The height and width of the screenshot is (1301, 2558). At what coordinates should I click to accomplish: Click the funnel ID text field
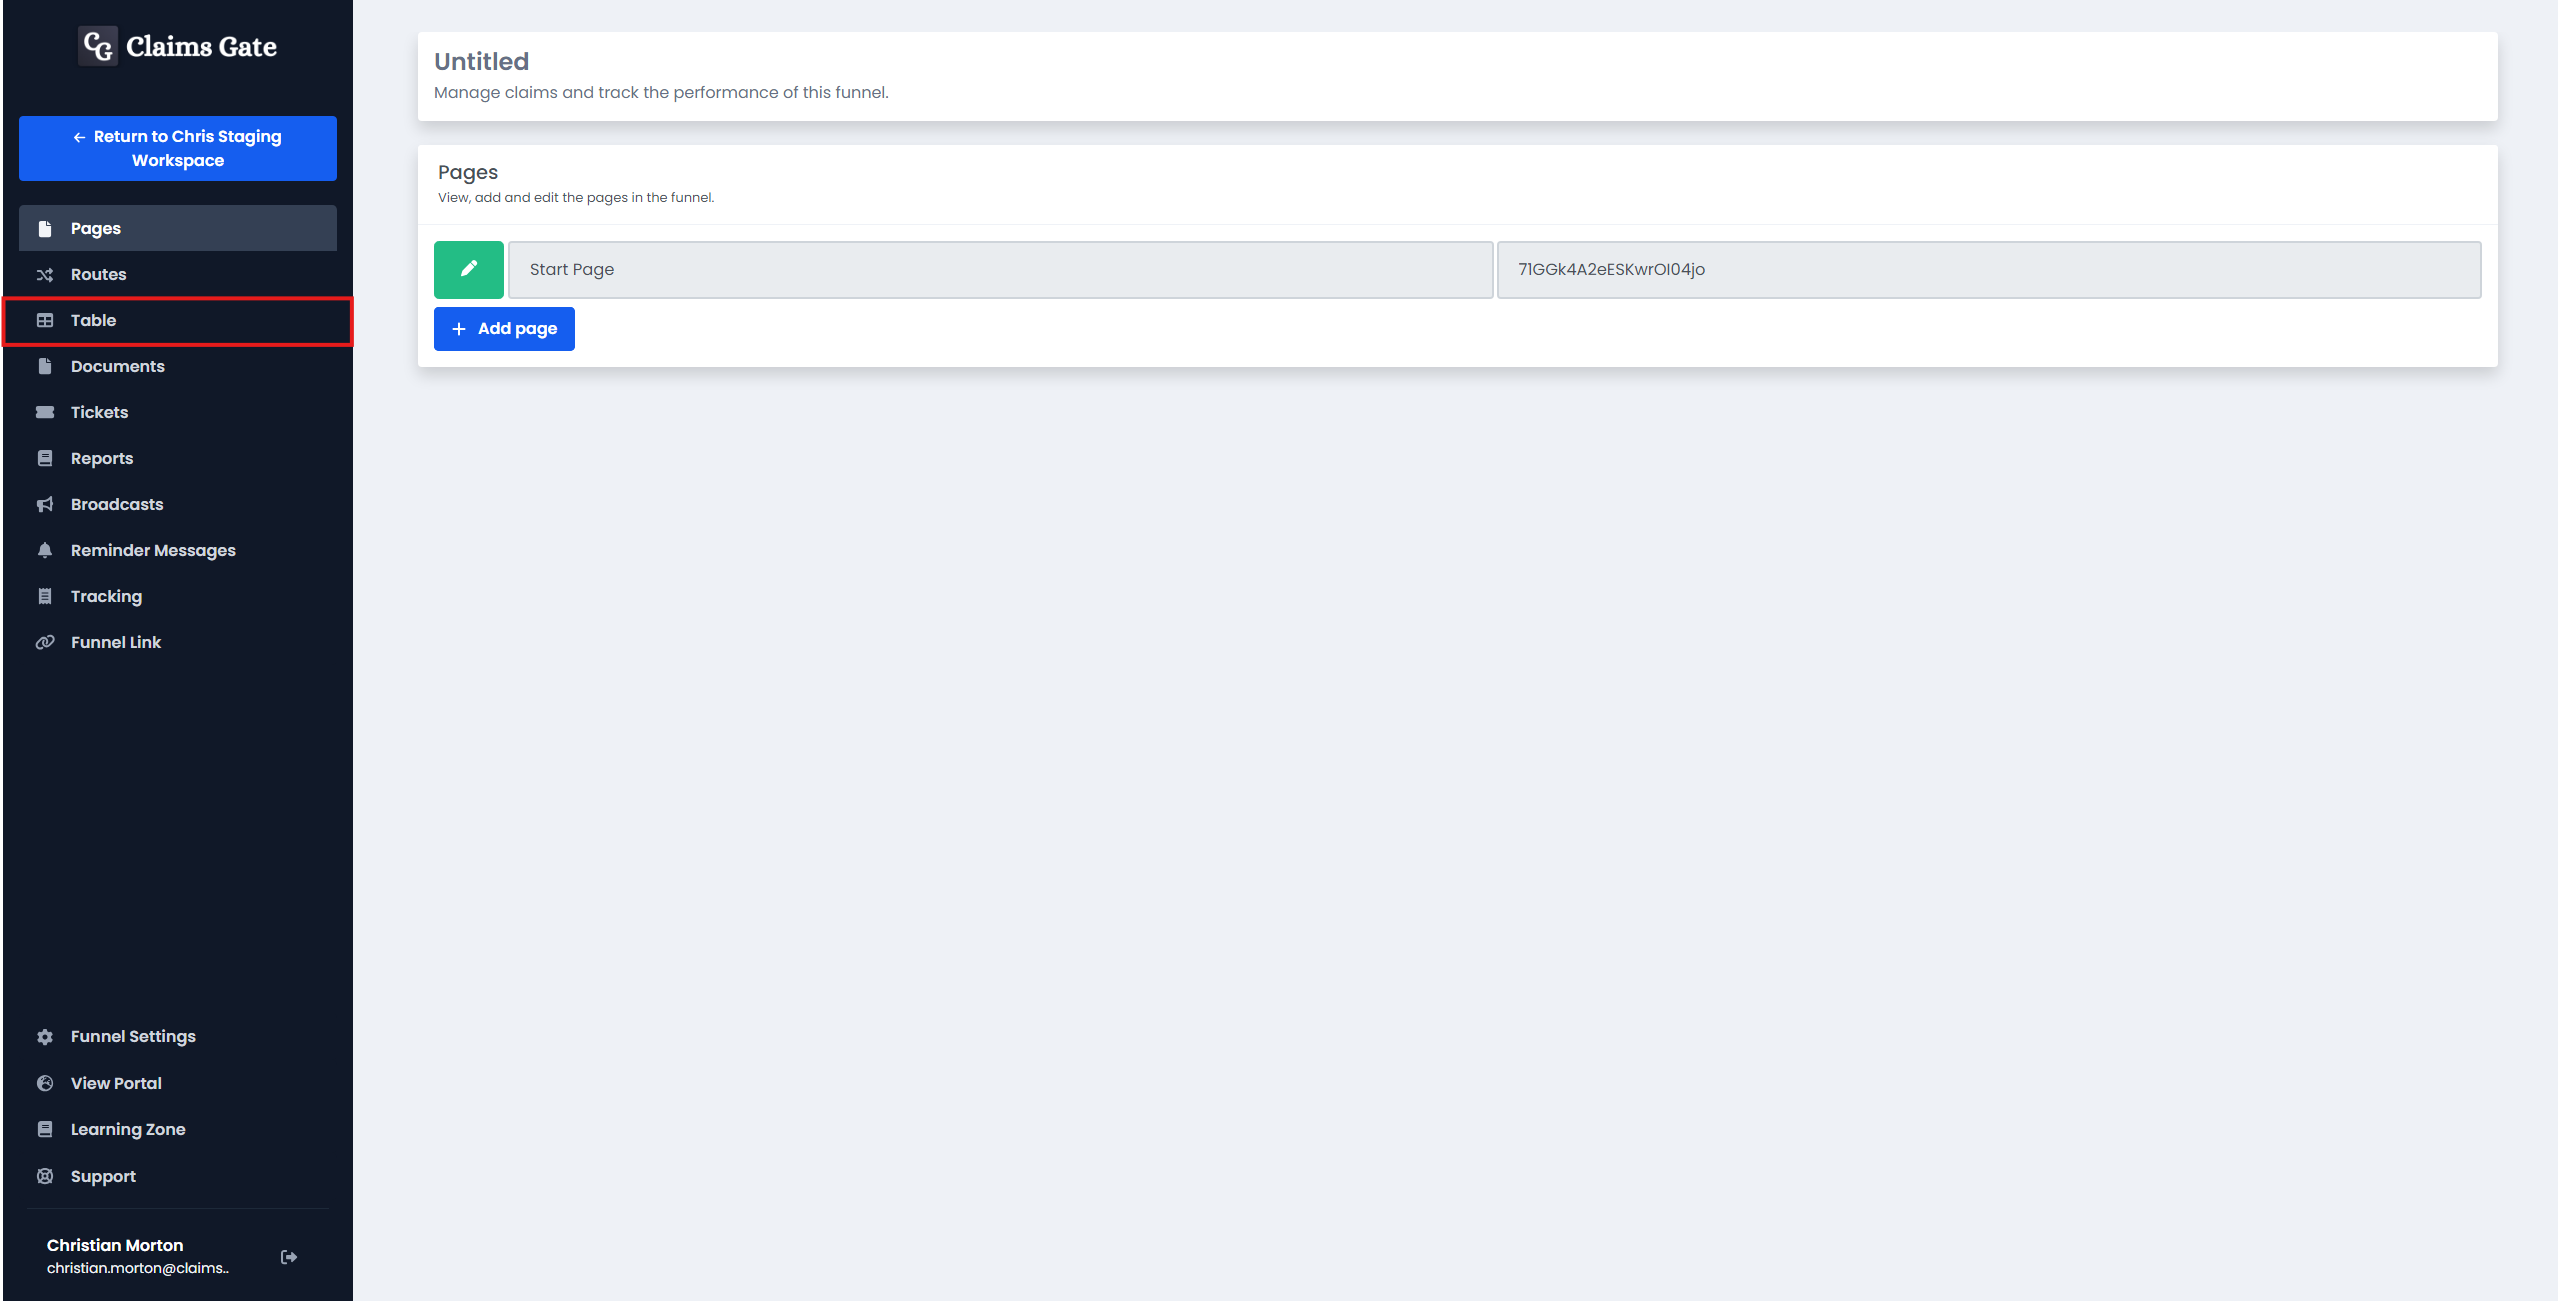pos(1987,269)
